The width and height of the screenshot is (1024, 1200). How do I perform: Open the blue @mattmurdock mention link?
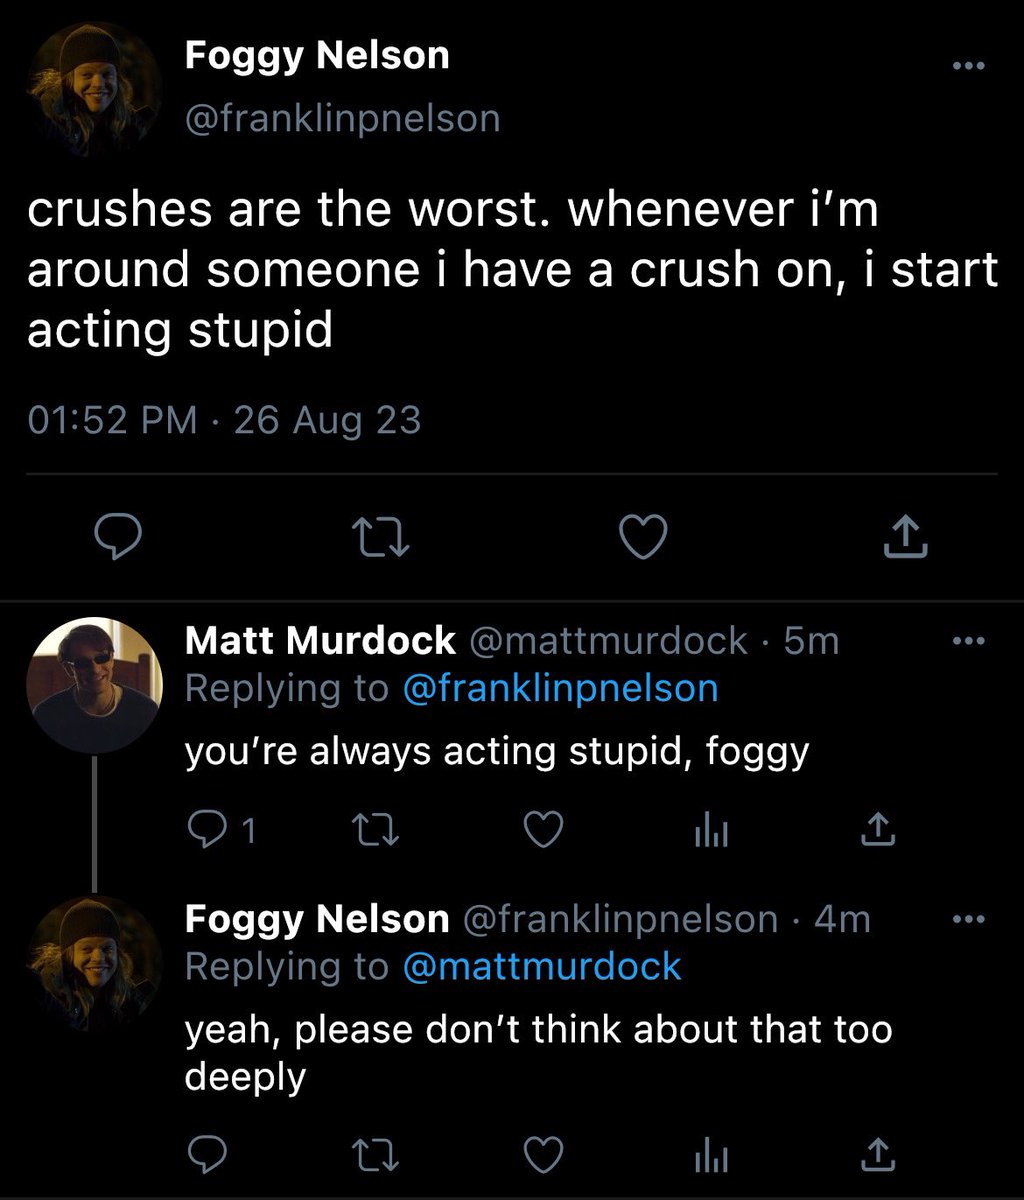pos(541,967)
